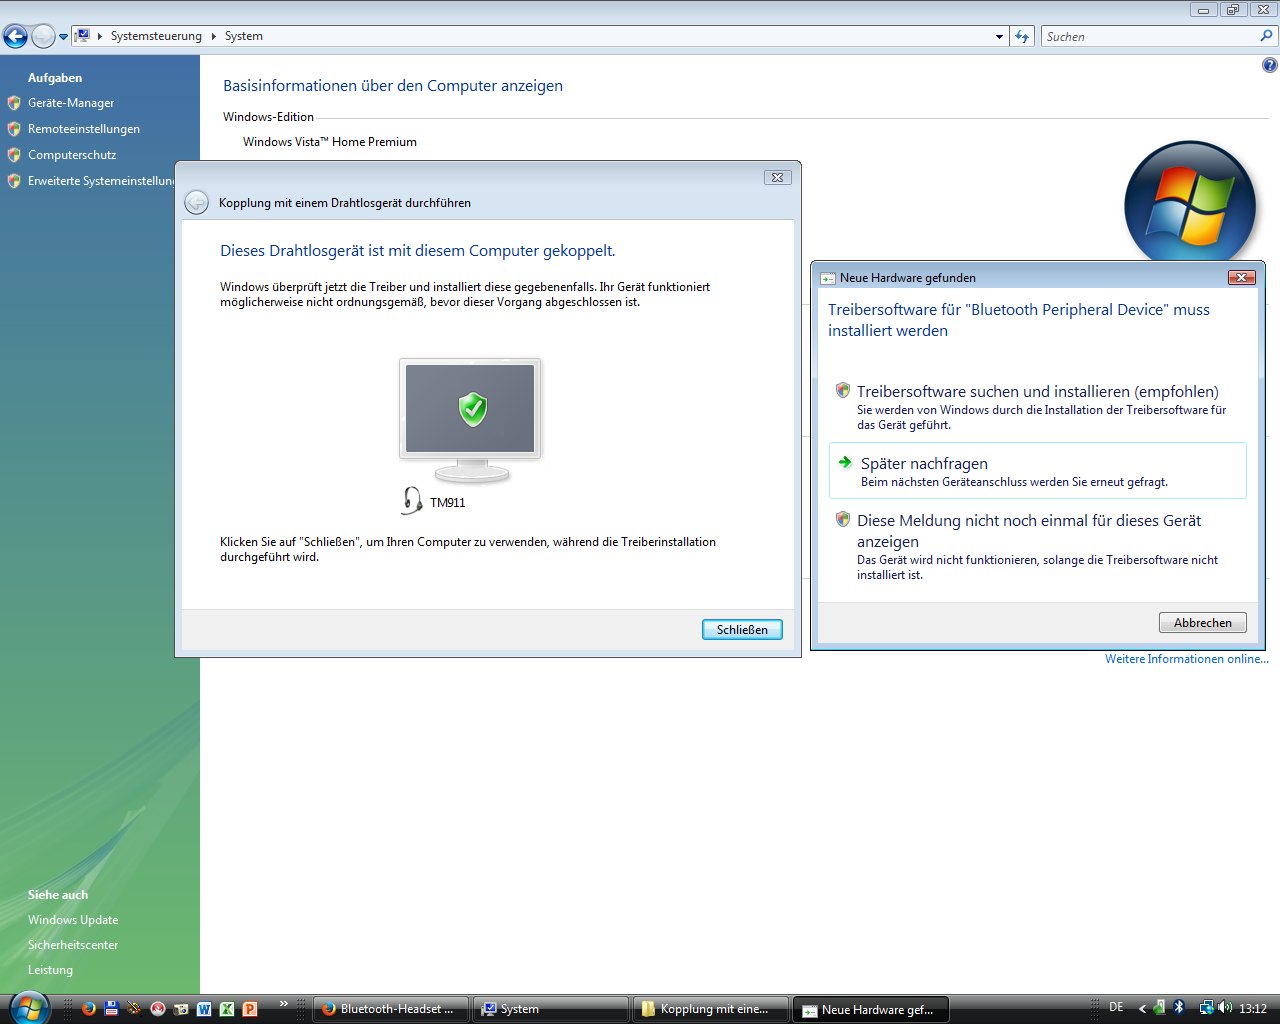
Task: Expand the arrow after Systemsteuerung breadcrumb
Action: (x=213, y=36)
